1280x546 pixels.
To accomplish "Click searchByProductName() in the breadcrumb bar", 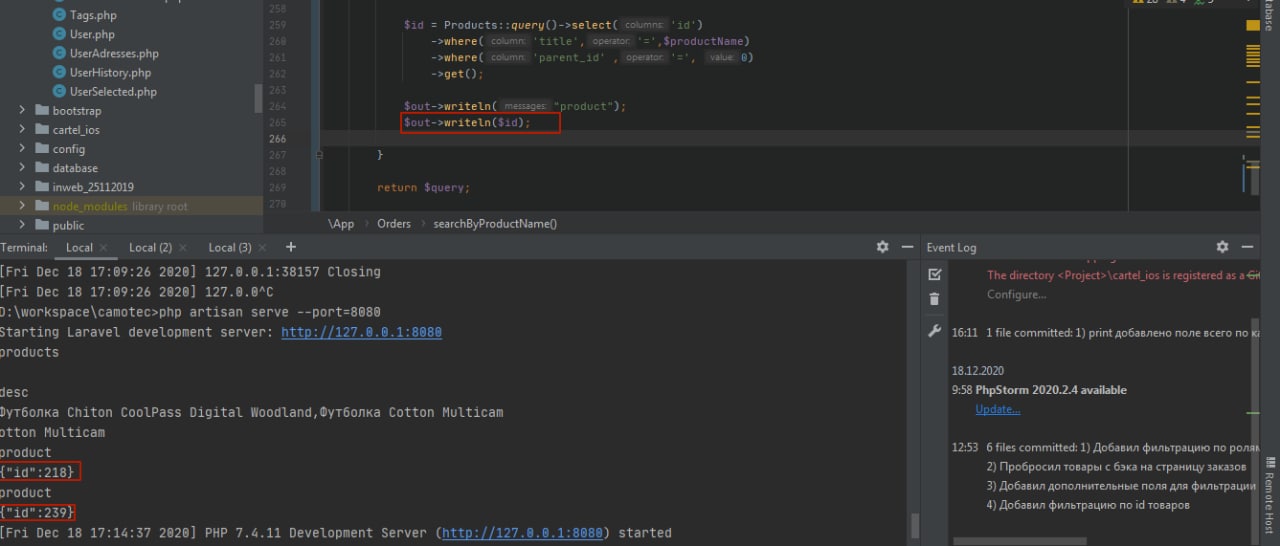I will (495, 224).
